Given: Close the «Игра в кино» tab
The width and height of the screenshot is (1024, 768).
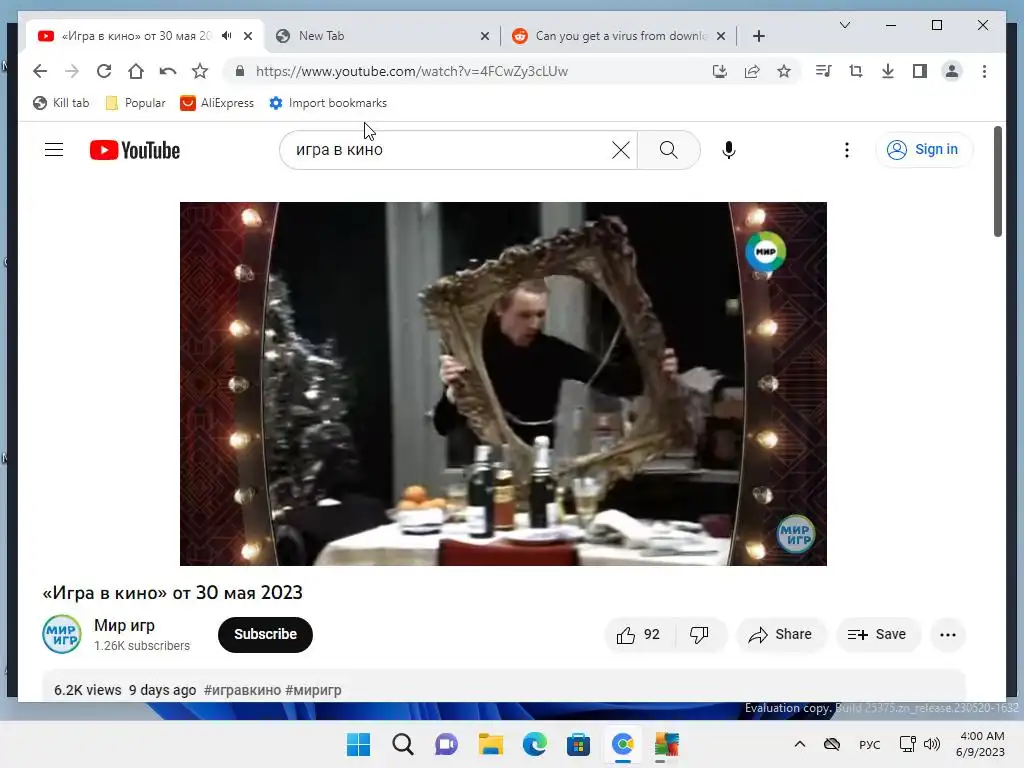Looking at the screenshot, I should tap(248, 36).
